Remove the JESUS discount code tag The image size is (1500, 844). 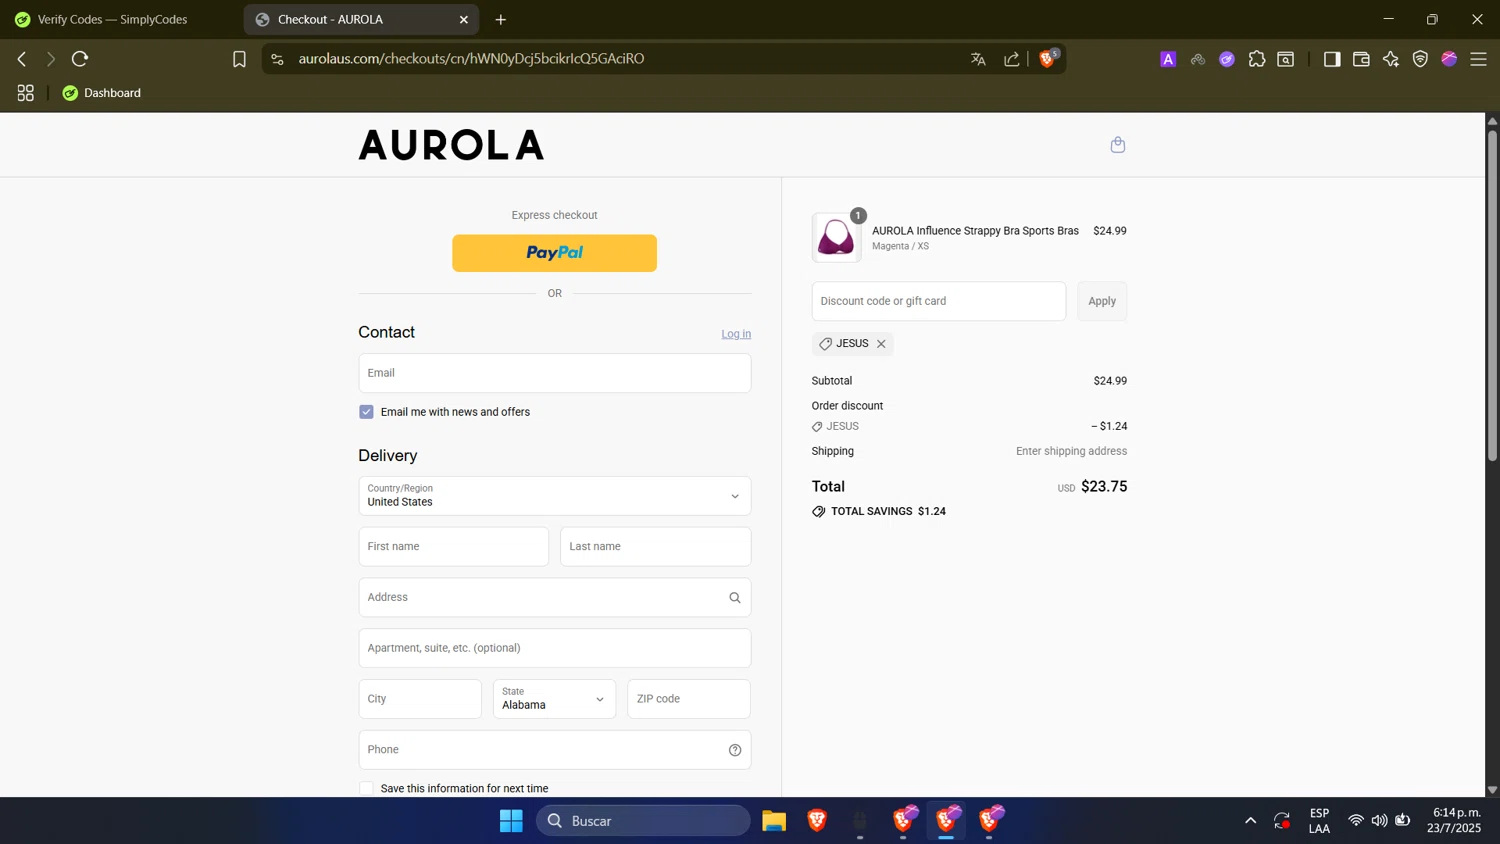pyautogui.click(x=881, y=344)
